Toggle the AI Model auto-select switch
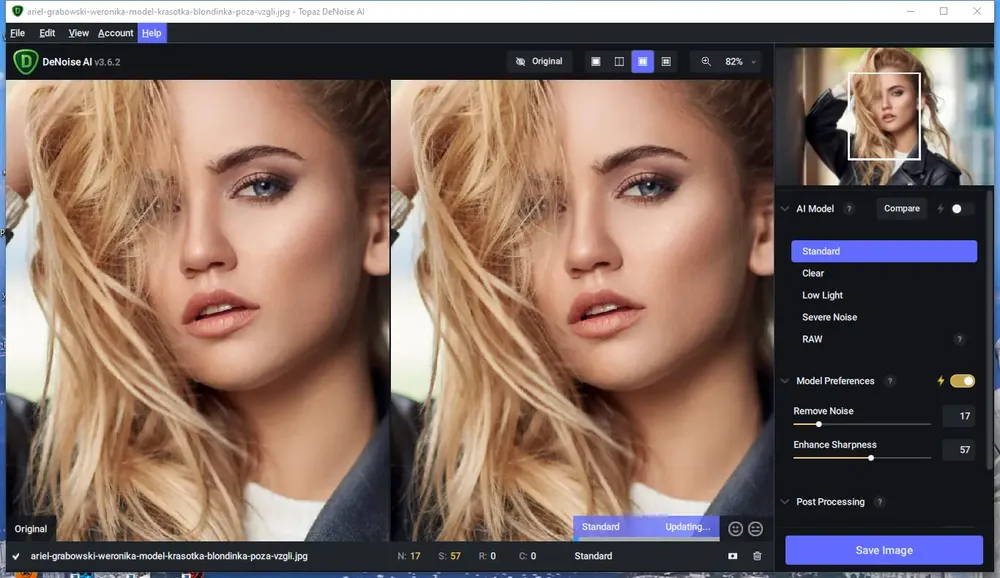This screenshot has height=578, width=1000. [961, 209]
